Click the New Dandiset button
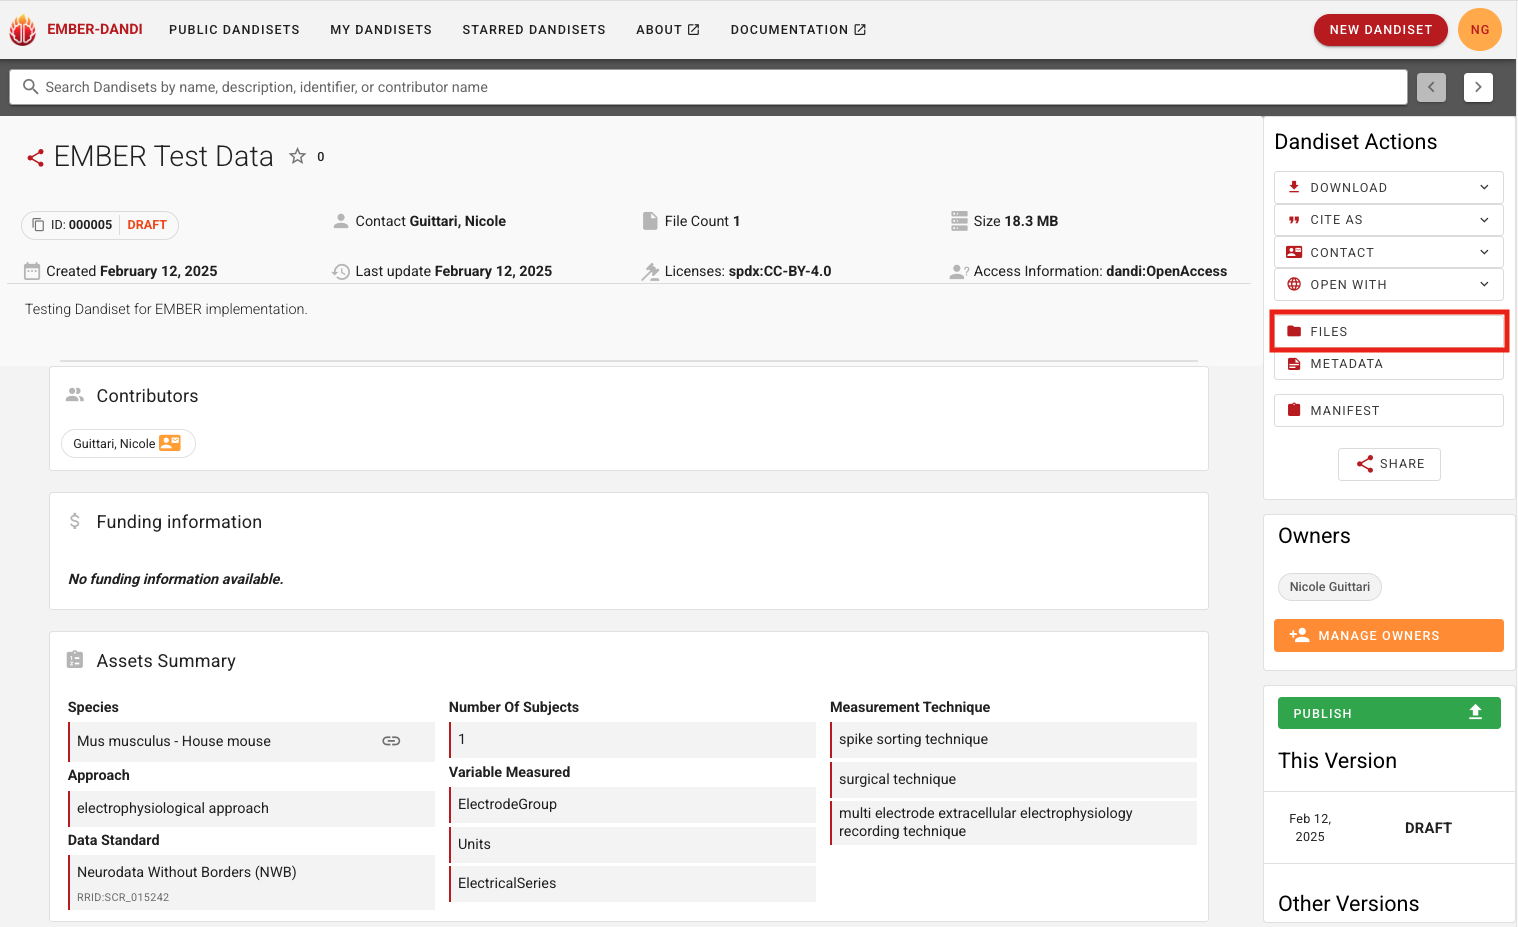 coord(1381,30)
